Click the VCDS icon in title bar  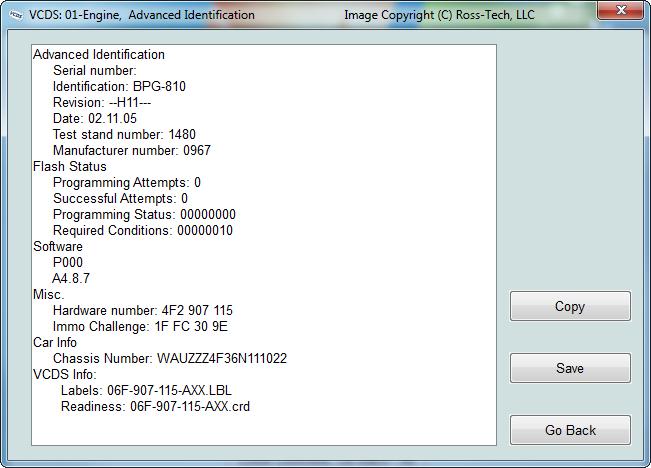pyautogui.click(x=16, y=15)
